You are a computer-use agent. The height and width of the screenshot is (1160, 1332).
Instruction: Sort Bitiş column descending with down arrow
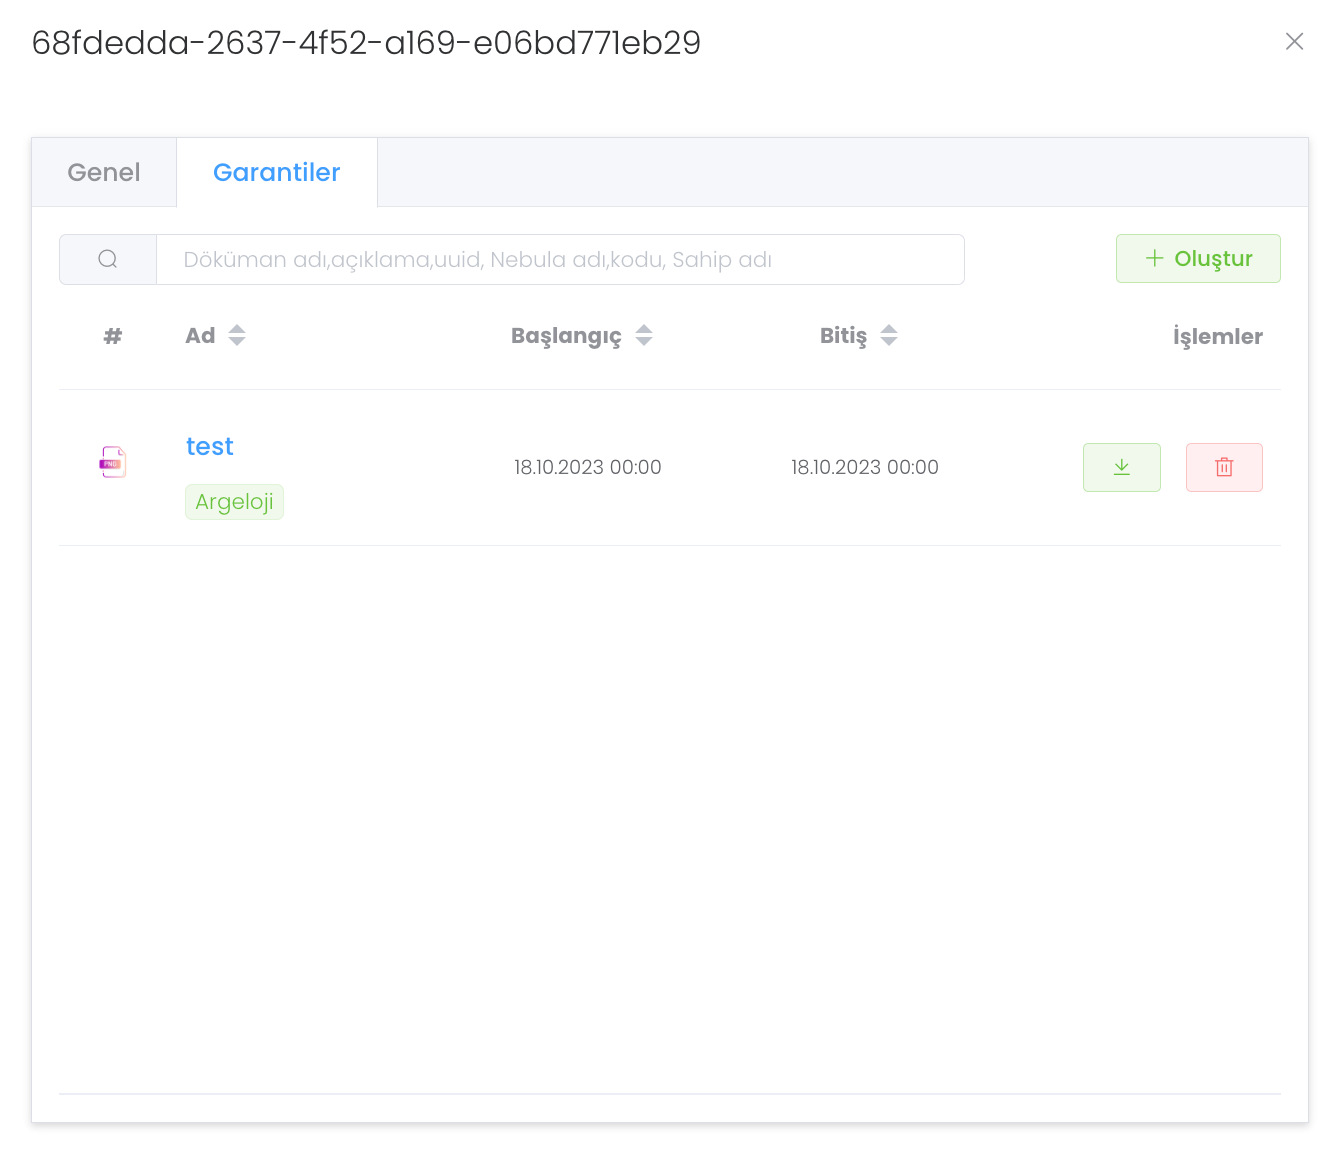[889, 342]
